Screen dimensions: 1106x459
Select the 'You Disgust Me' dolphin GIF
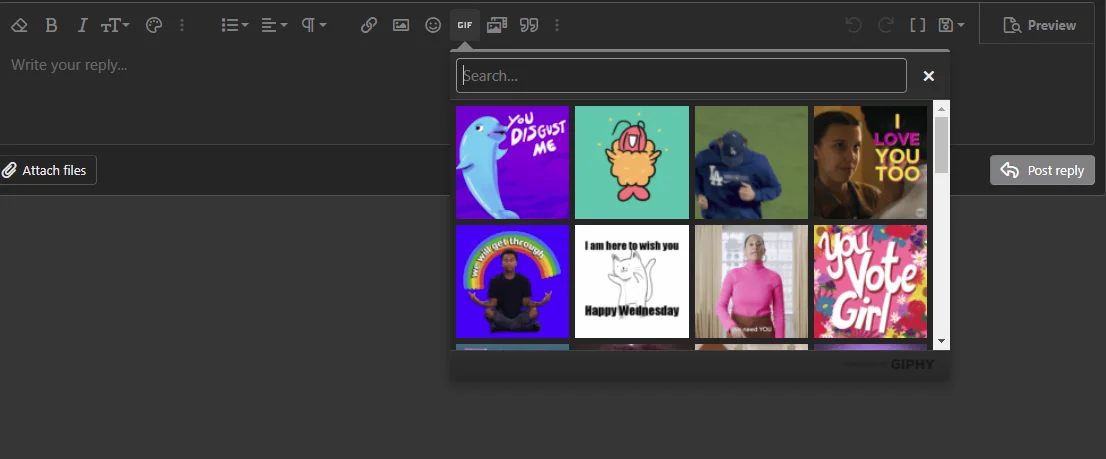512,162
